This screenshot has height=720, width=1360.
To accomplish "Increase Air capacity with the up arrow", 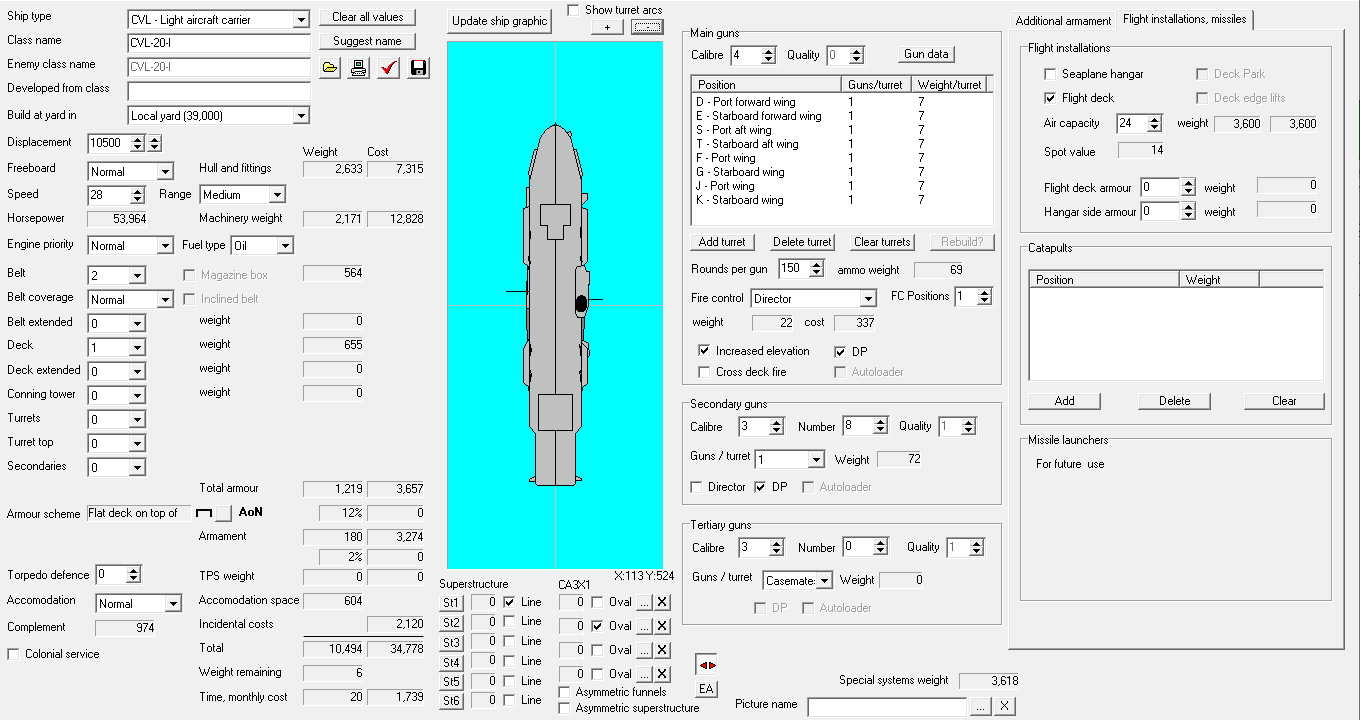I will pos(1155,119).
